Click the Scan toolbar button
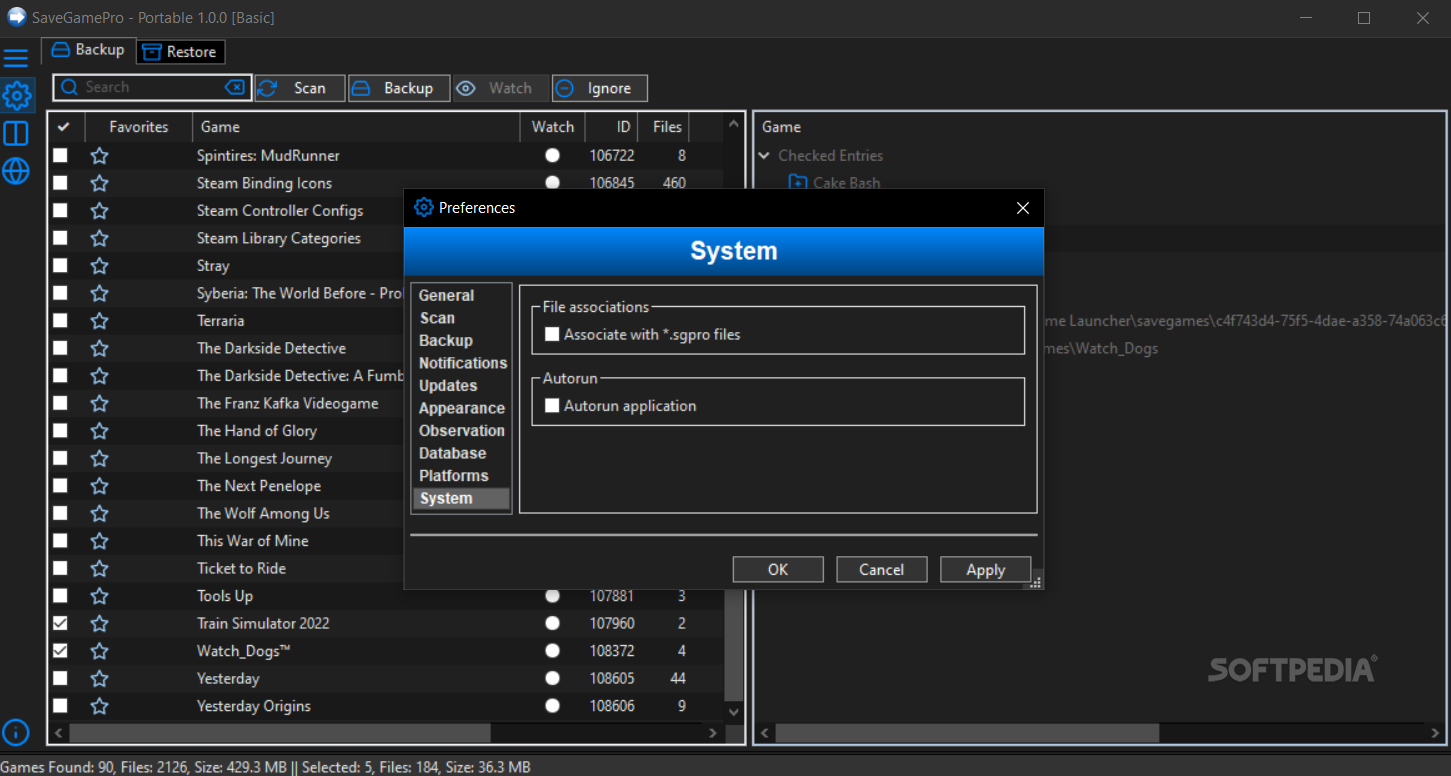The width and height of the screenshot is (1451, 776). point(300,88)
